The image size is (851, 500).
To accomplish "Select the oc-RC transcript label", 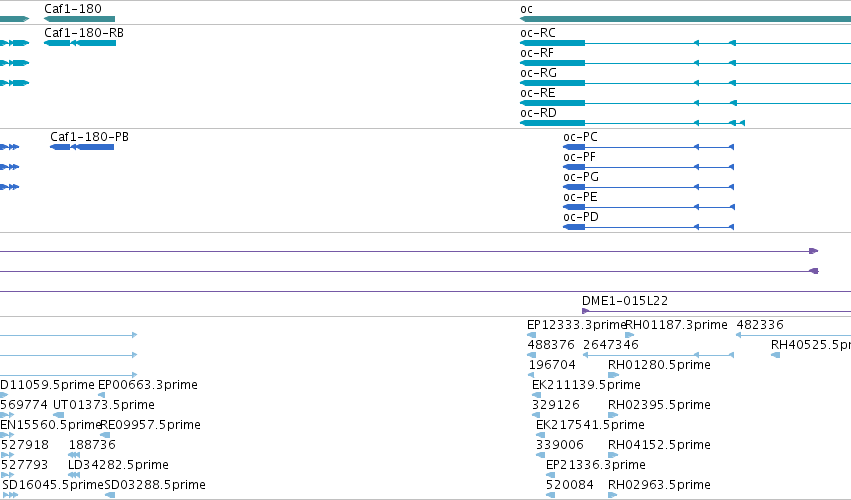I will point(538,33).
